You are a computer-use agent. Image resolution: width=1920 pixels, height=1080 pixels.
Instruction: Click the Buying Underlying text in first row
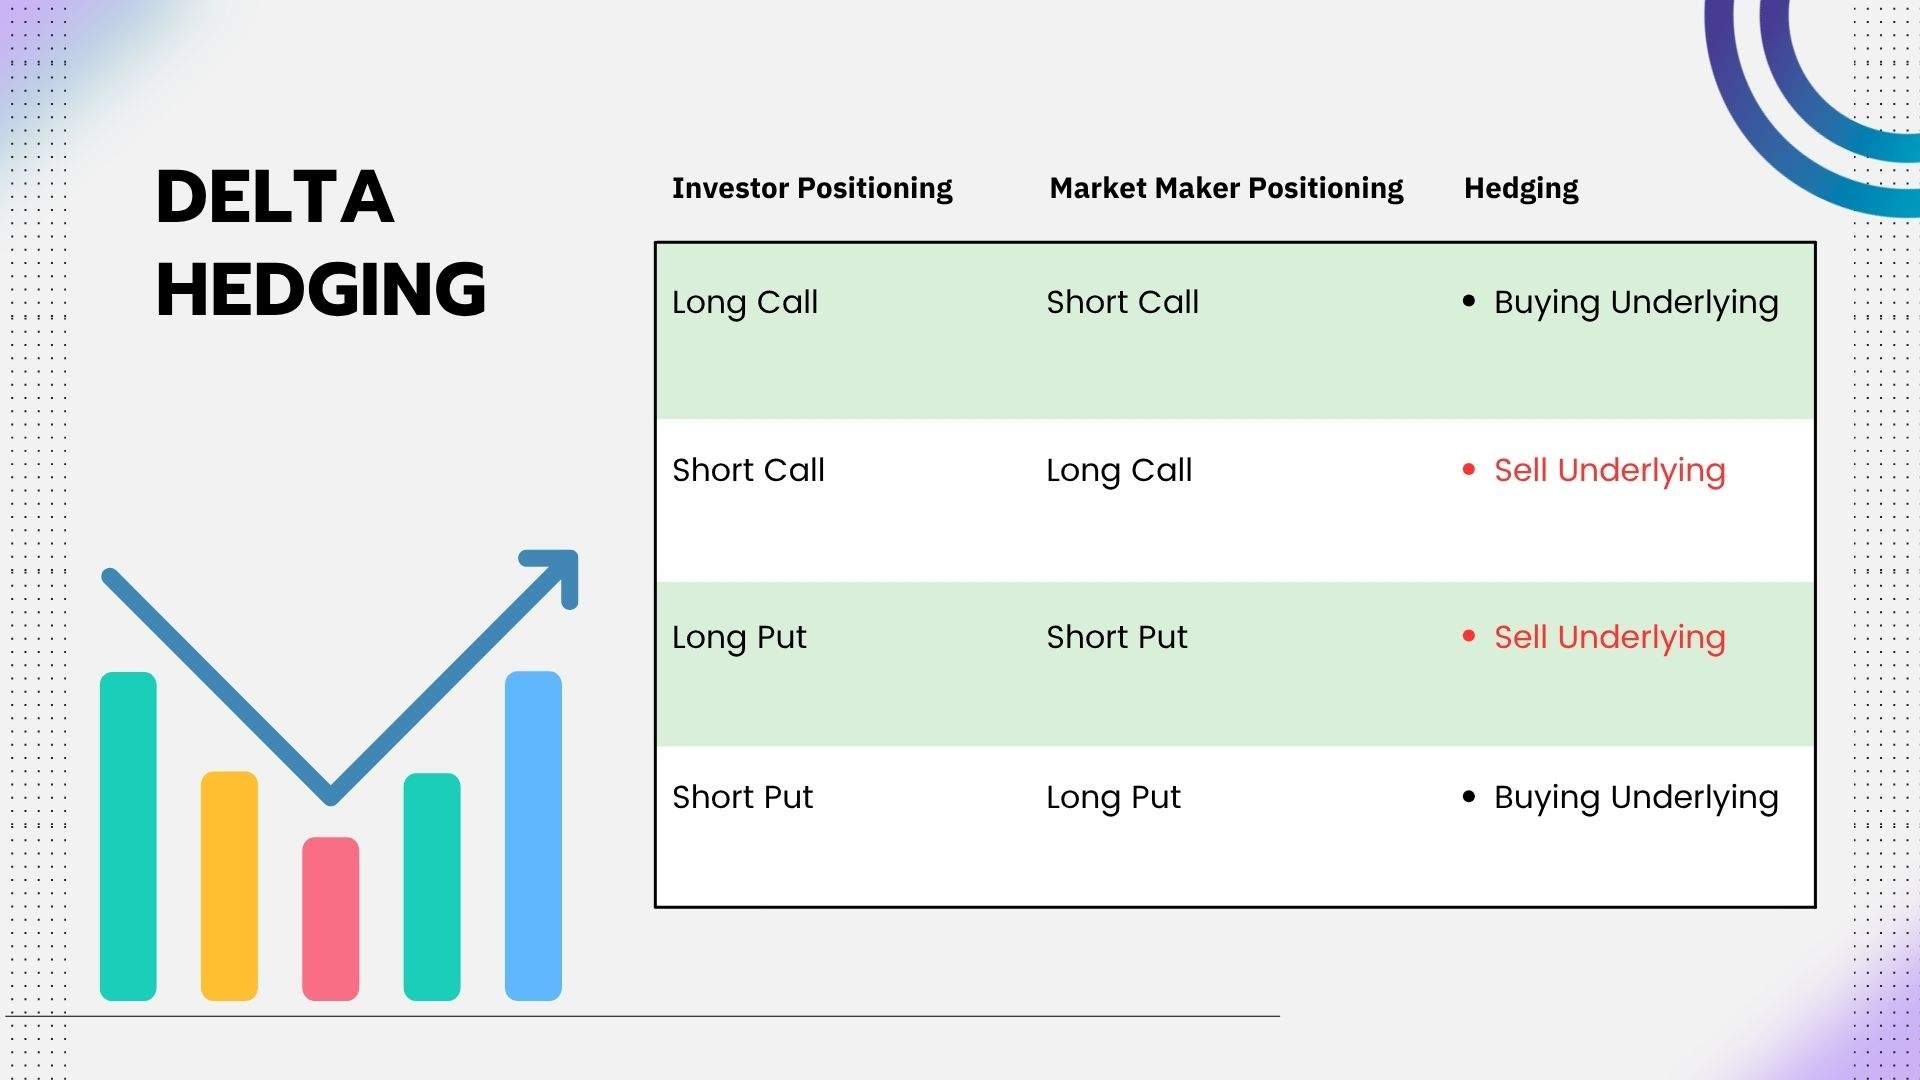(1636, 302)
